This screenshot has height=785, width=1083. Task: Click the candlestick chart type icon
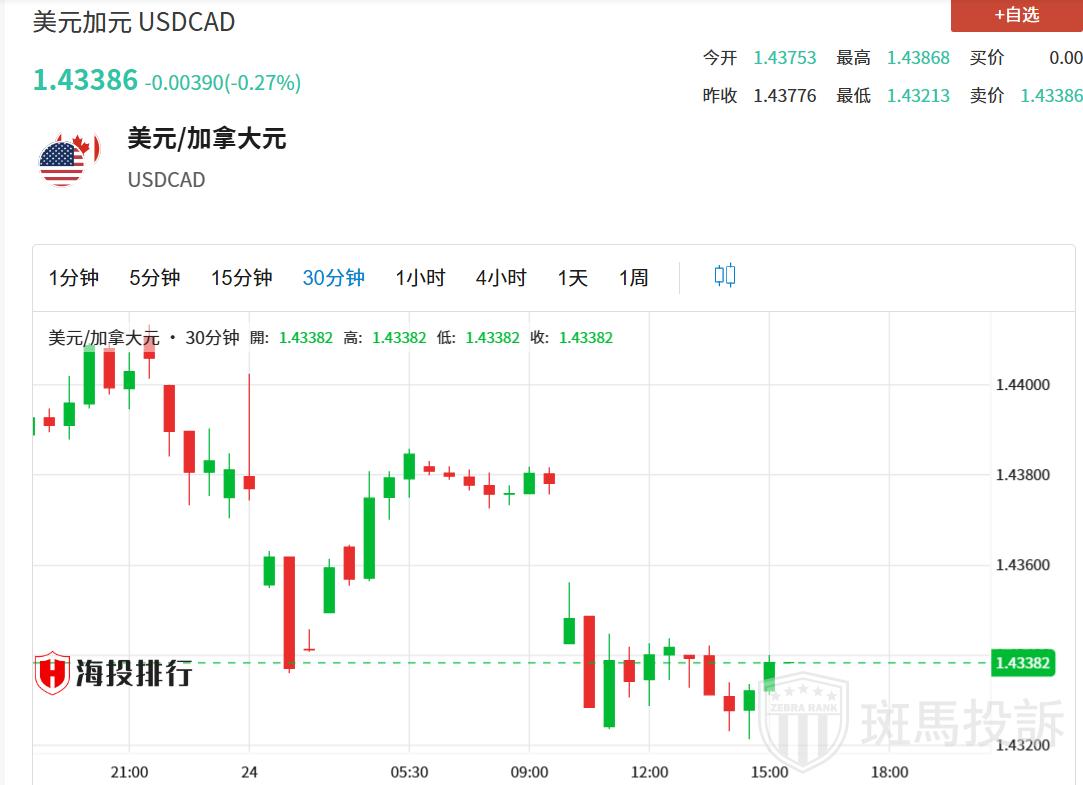(x=725, y=276)
